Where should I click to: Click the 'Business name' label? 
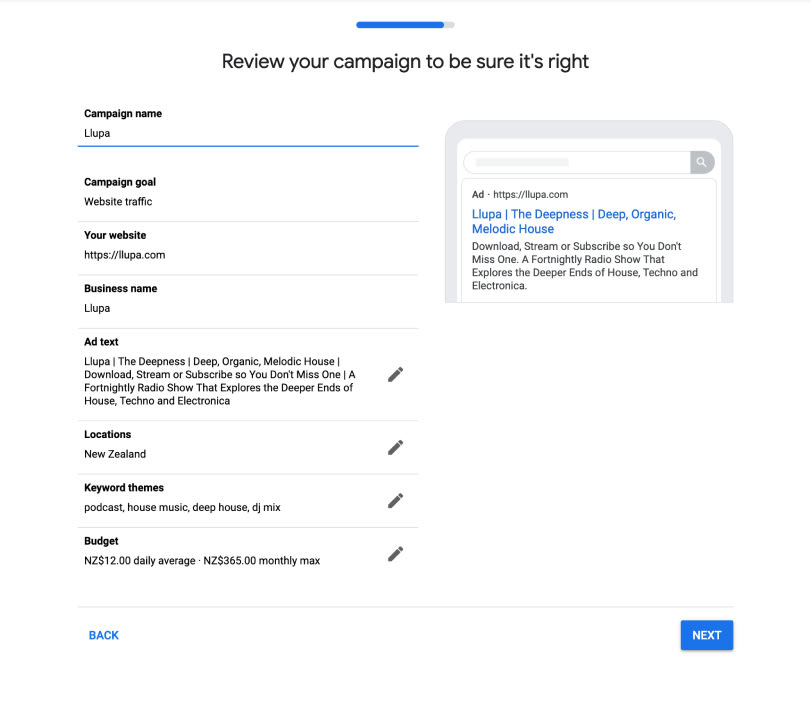click(x=121, y=289)
